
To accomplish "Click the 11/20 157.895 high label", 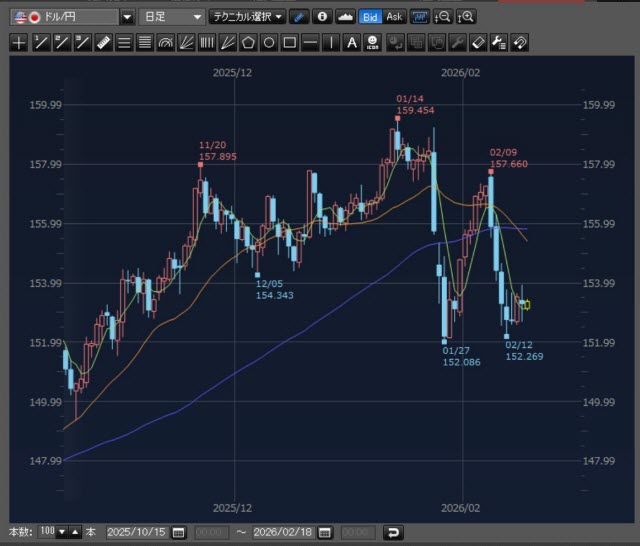I will 218,151.
